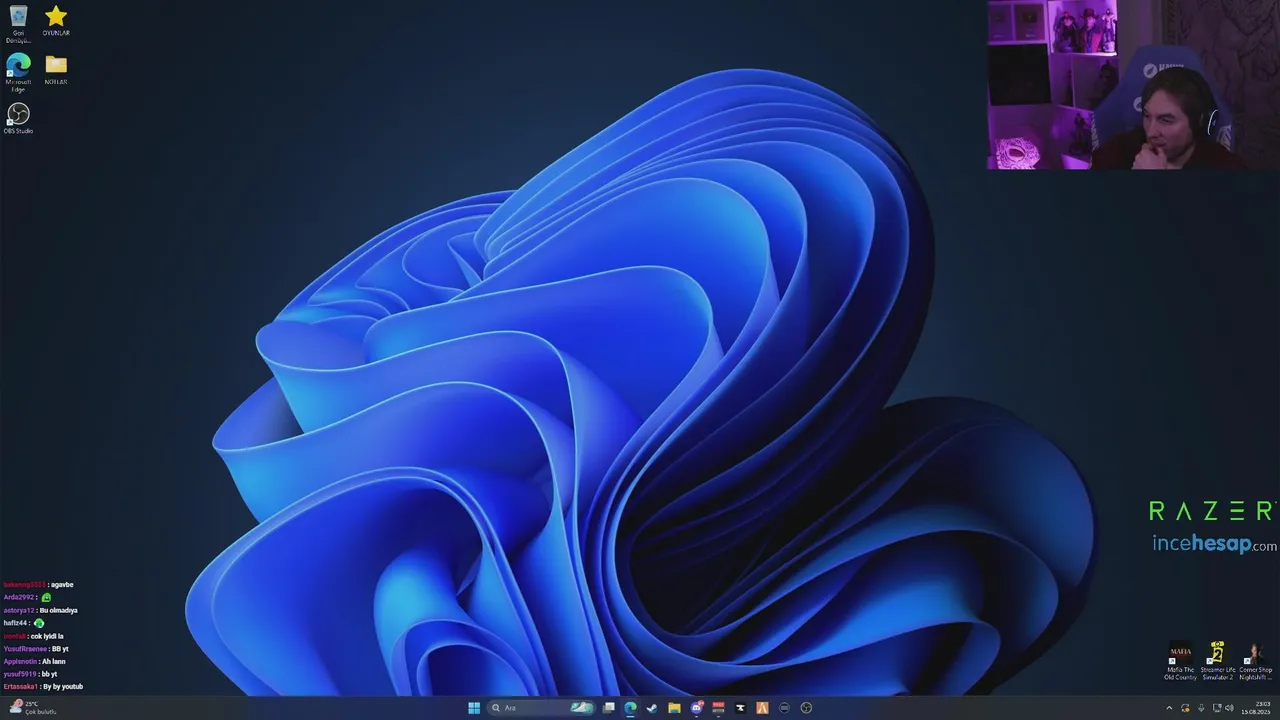Open the round dark taskbar icon
Viewport: 1280px width, 720px height.
784,708
